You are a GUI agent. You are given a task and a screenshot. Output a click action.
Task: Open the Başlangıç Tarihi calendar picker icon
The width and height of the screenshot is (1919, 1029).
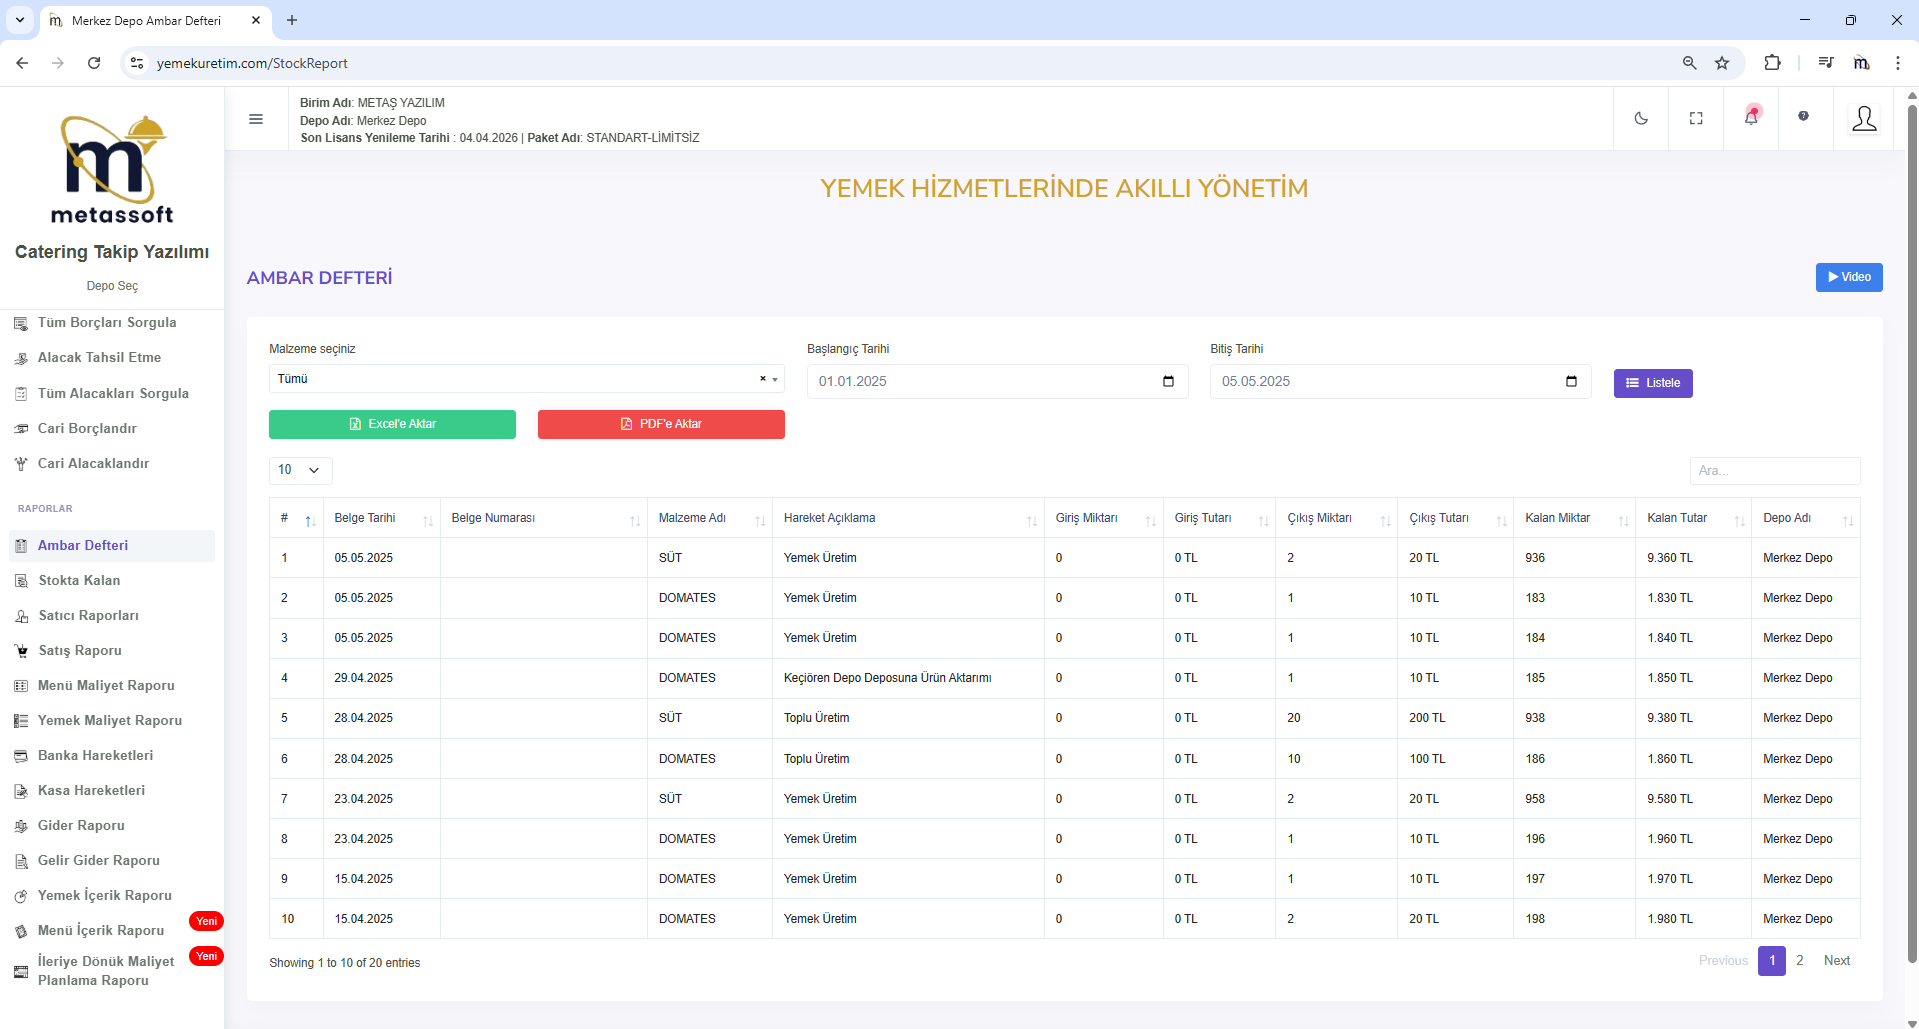point(1168,381)
